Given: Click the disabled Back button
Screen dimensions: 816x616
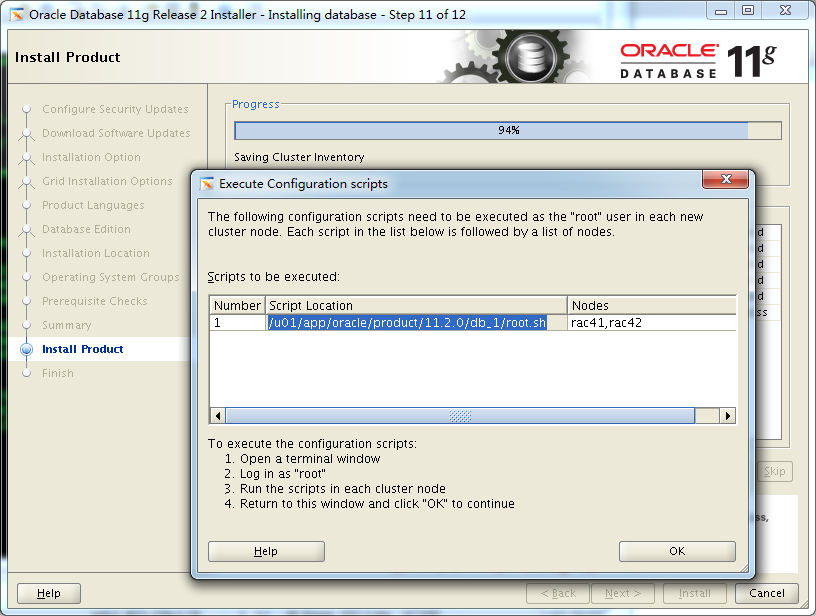Looking at the screenshot, I should pos(558,594).
